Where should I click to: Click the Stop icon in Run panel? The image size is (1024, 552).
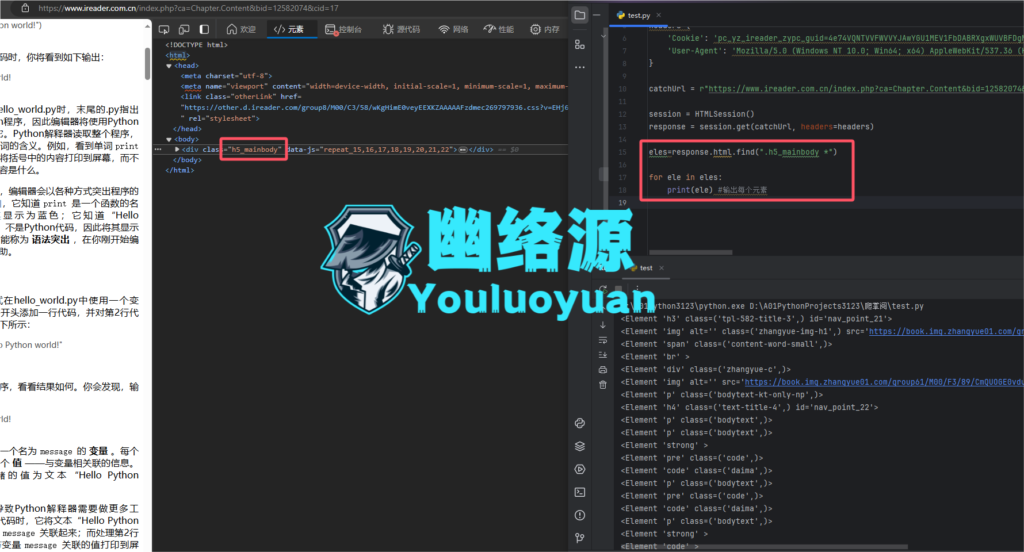click(618, 289)
